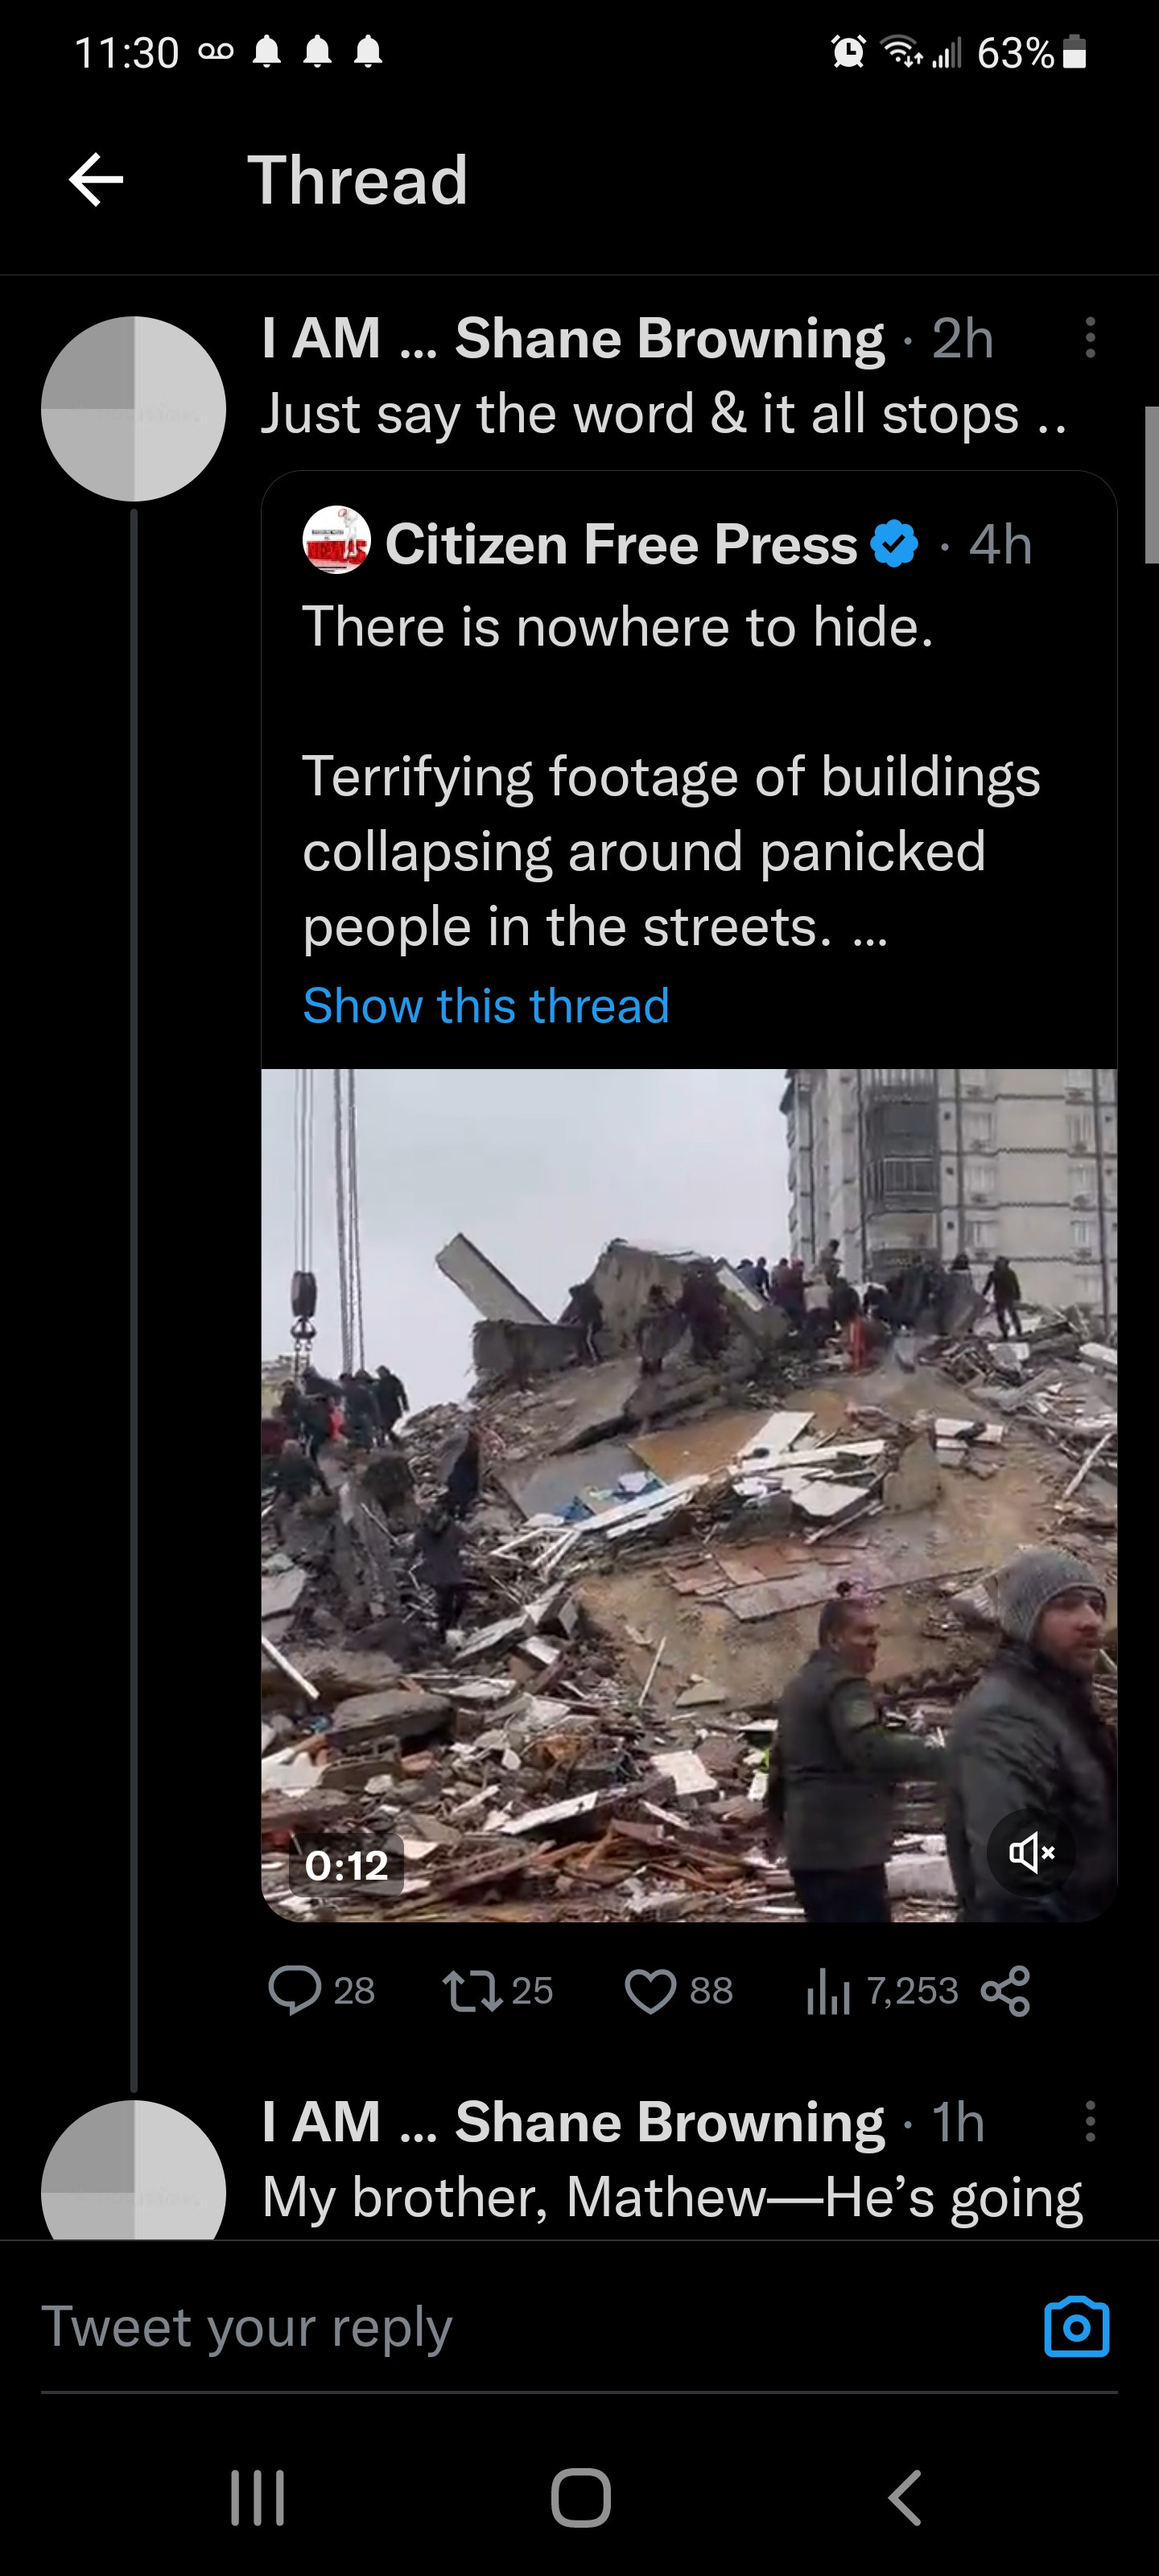Image resolution: width=1159 pixels, height=2576 pixels.
Task: Open Android recent apps button
Action: (258, 2498)
